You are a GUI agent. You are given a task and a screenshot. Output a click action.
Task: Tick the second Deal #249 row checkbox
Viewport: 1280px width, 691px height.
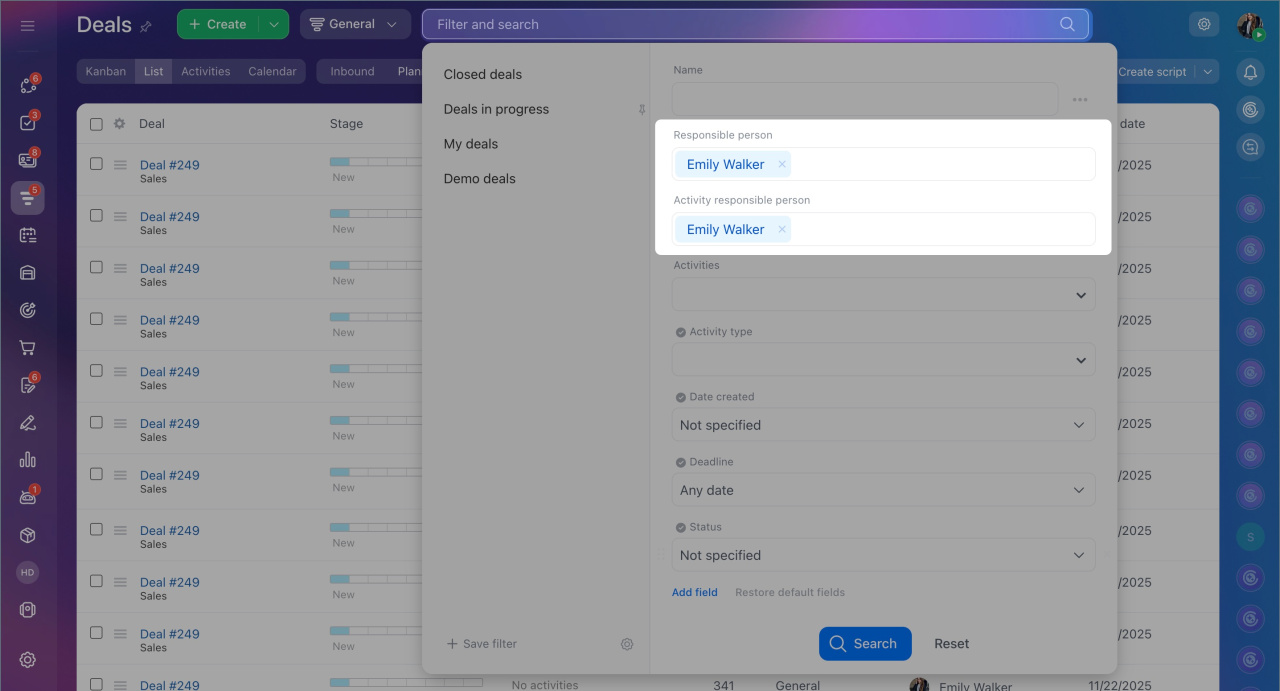tap(96, 216)
